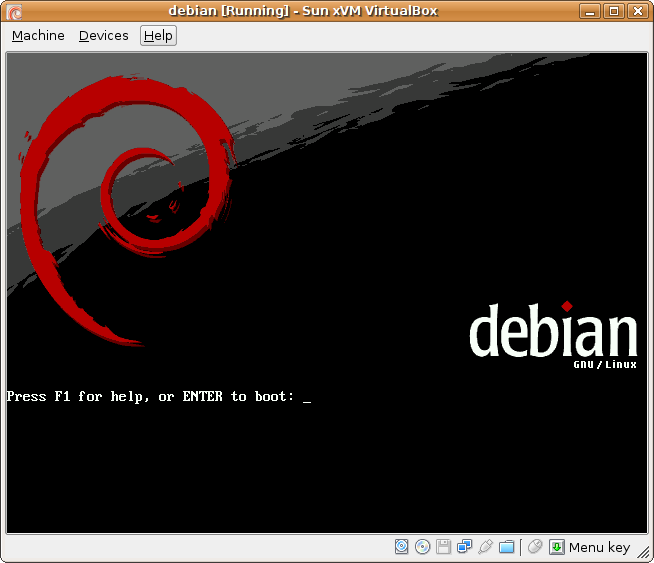
Task: Click the USB devices status icon
Action: click(x=485, y=546)
